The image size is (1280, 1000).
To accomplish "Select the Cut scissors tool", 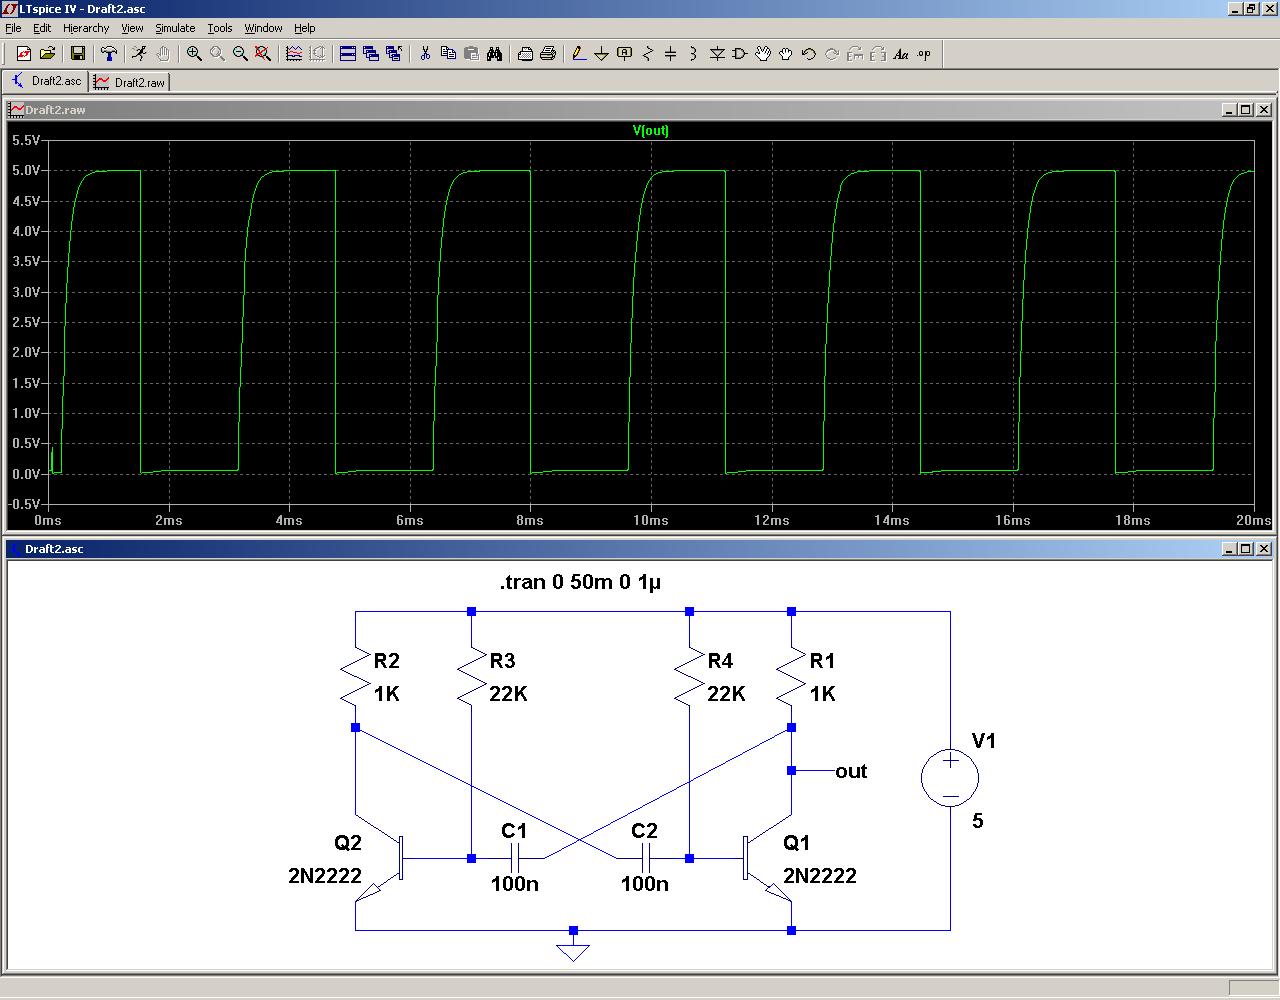I will (x=425, y=54).
